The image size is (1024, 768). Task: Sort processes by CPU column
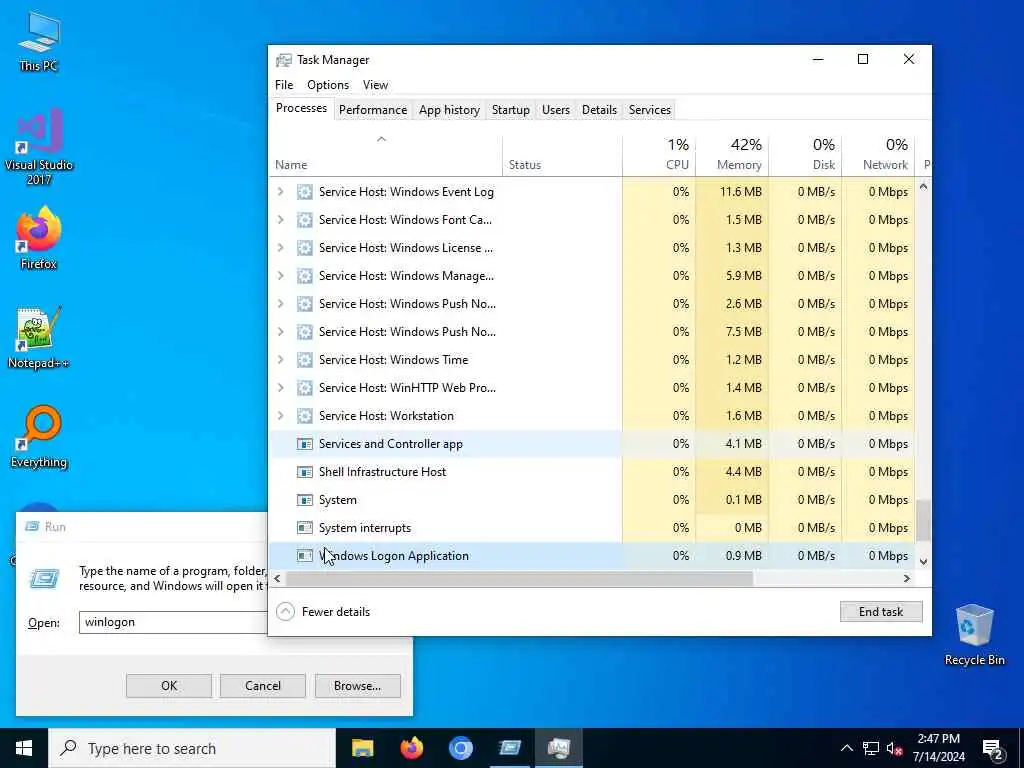(x=659, y=155)
